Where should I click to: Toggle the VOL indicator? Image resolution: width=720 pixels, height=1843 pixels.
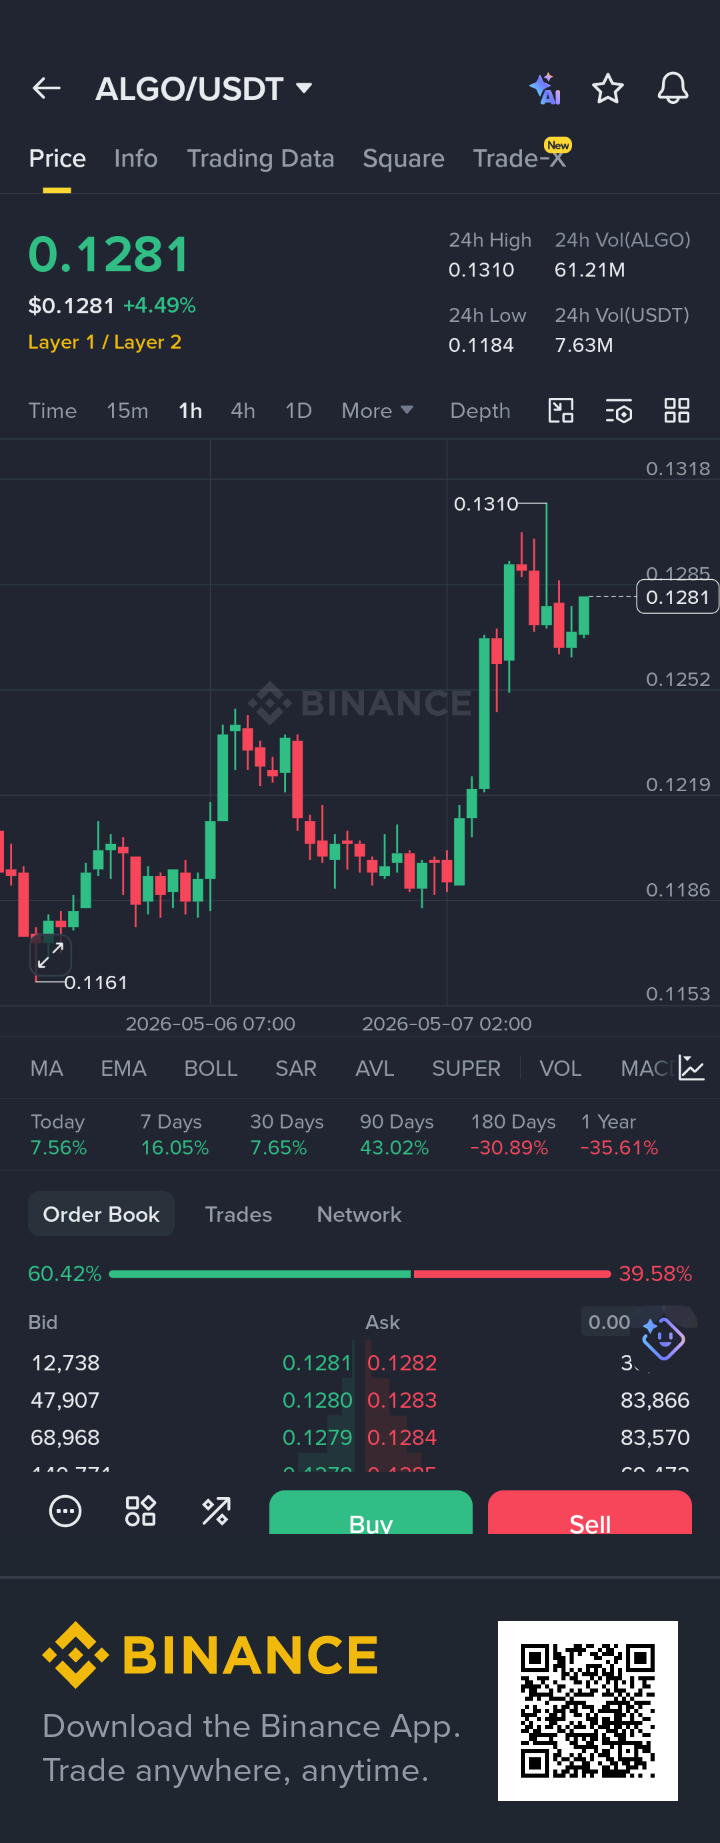pos(560,1068)
